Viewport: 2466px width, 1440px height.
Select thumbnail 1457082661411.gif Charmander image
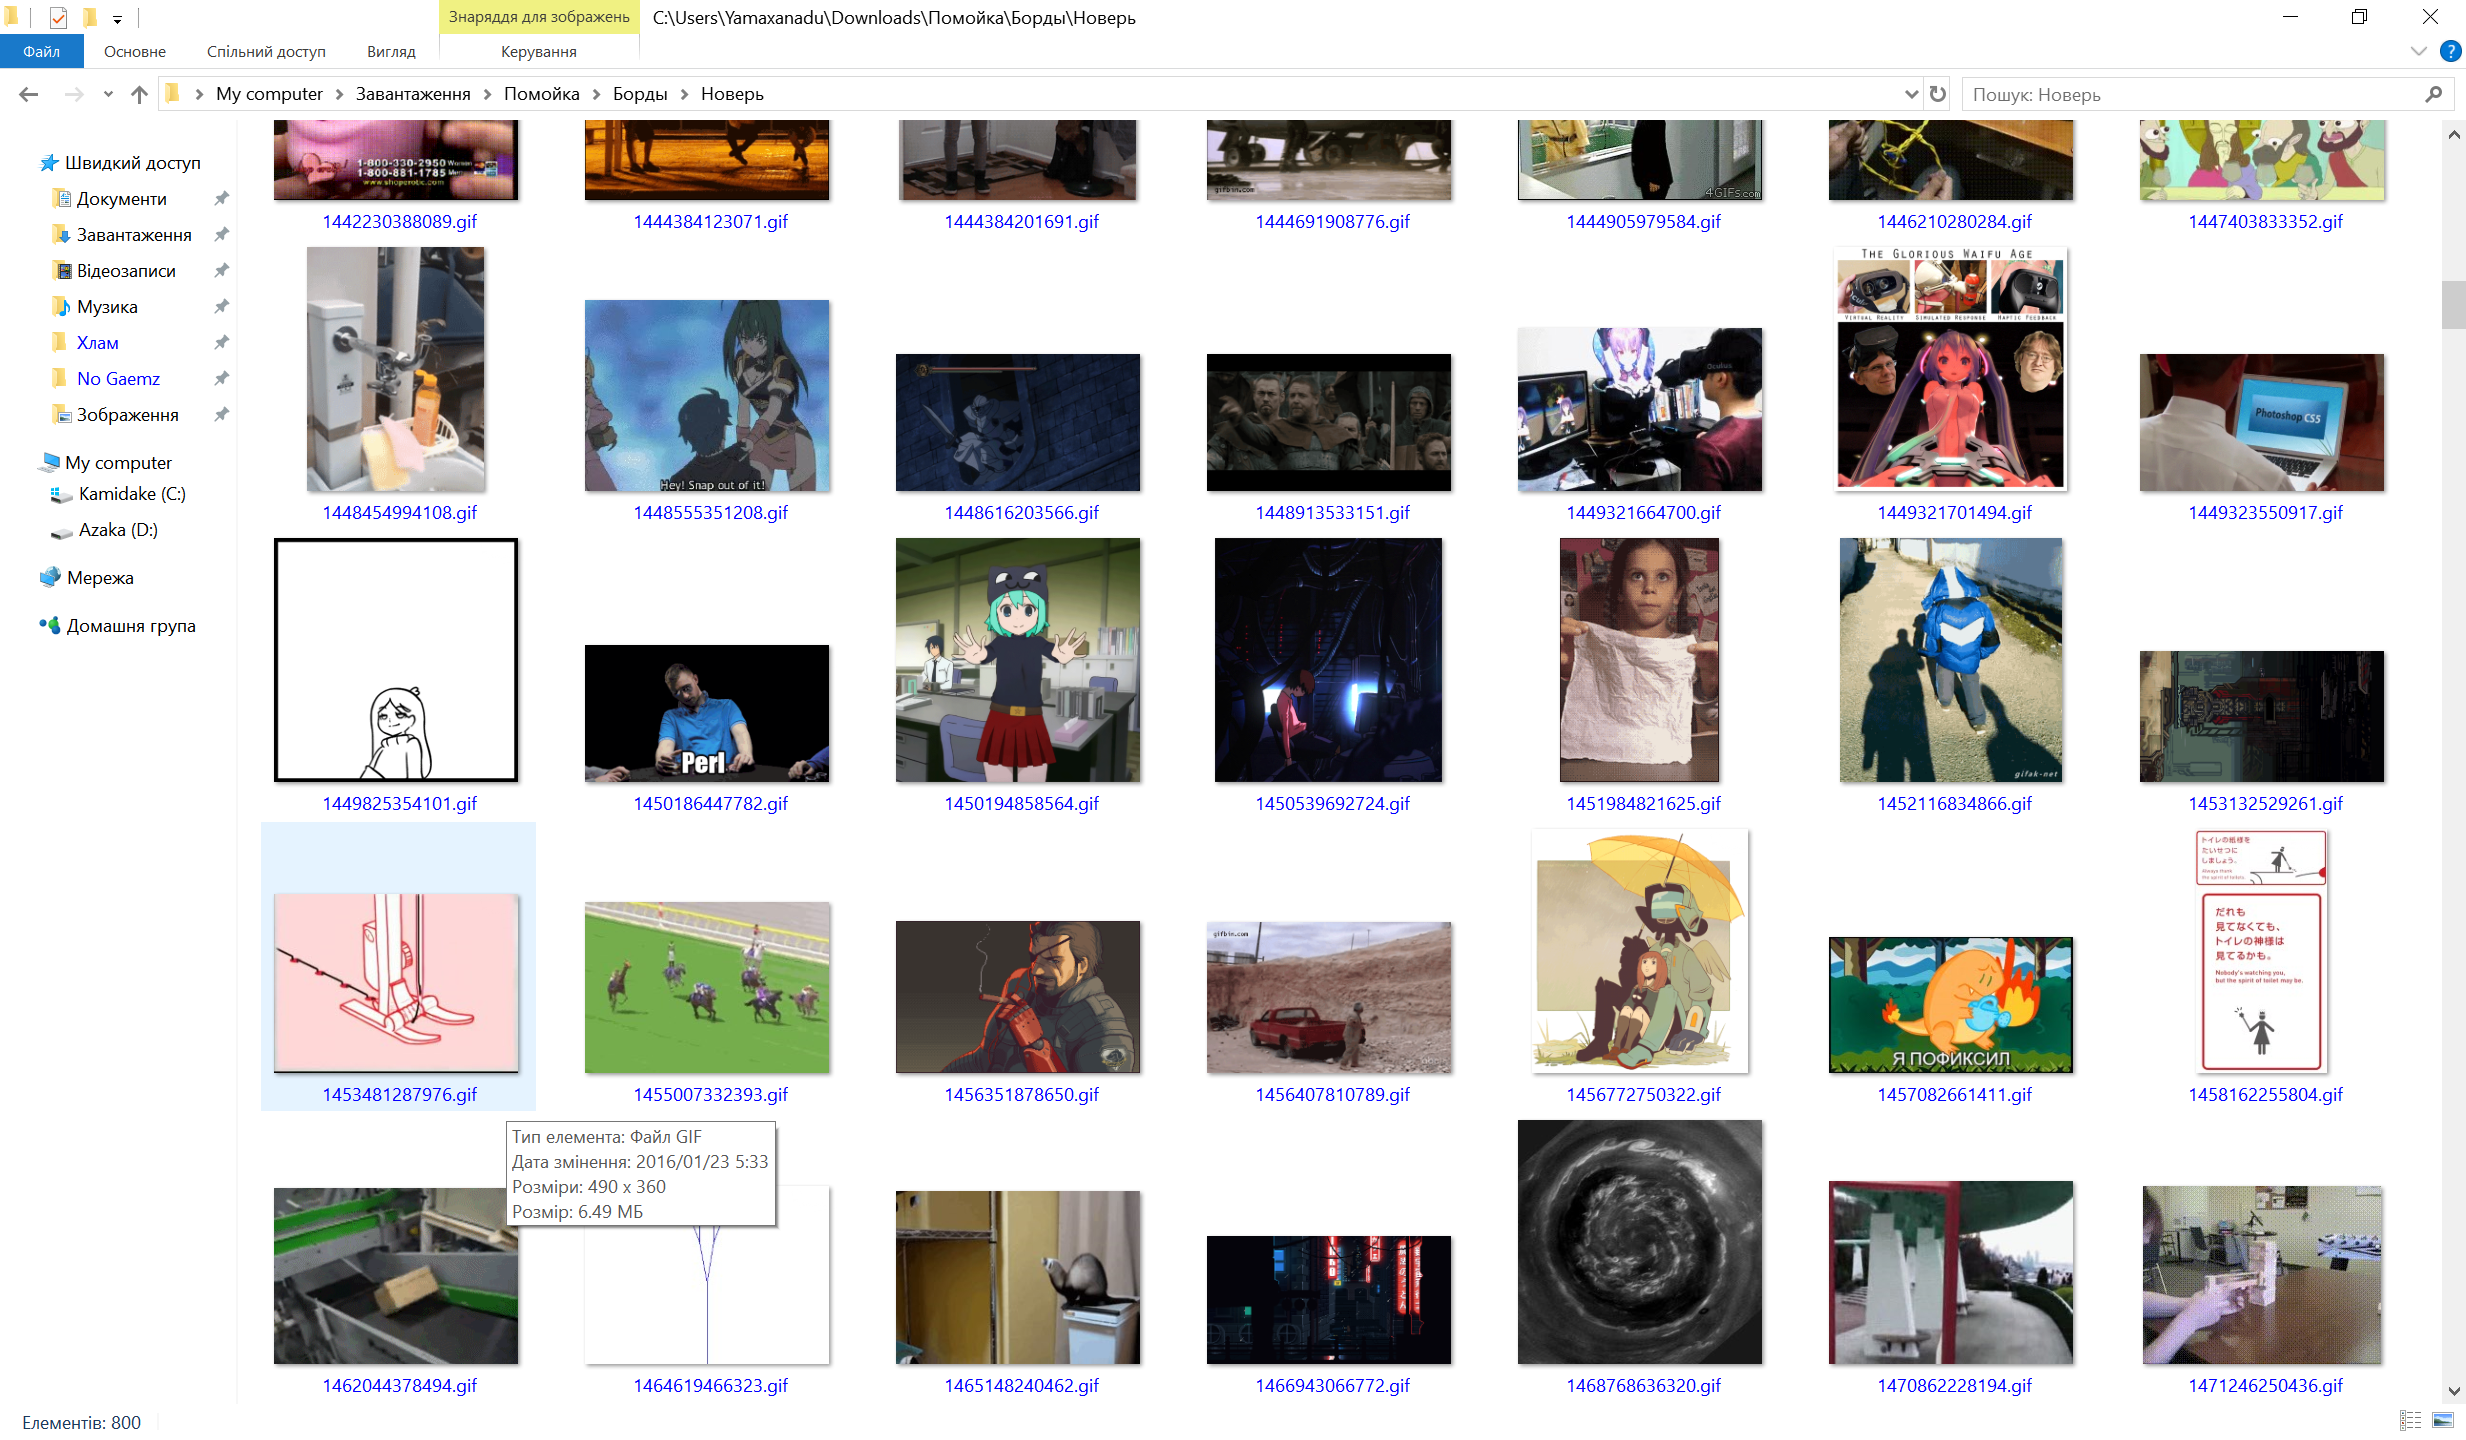click(x=1951, y=1005)
